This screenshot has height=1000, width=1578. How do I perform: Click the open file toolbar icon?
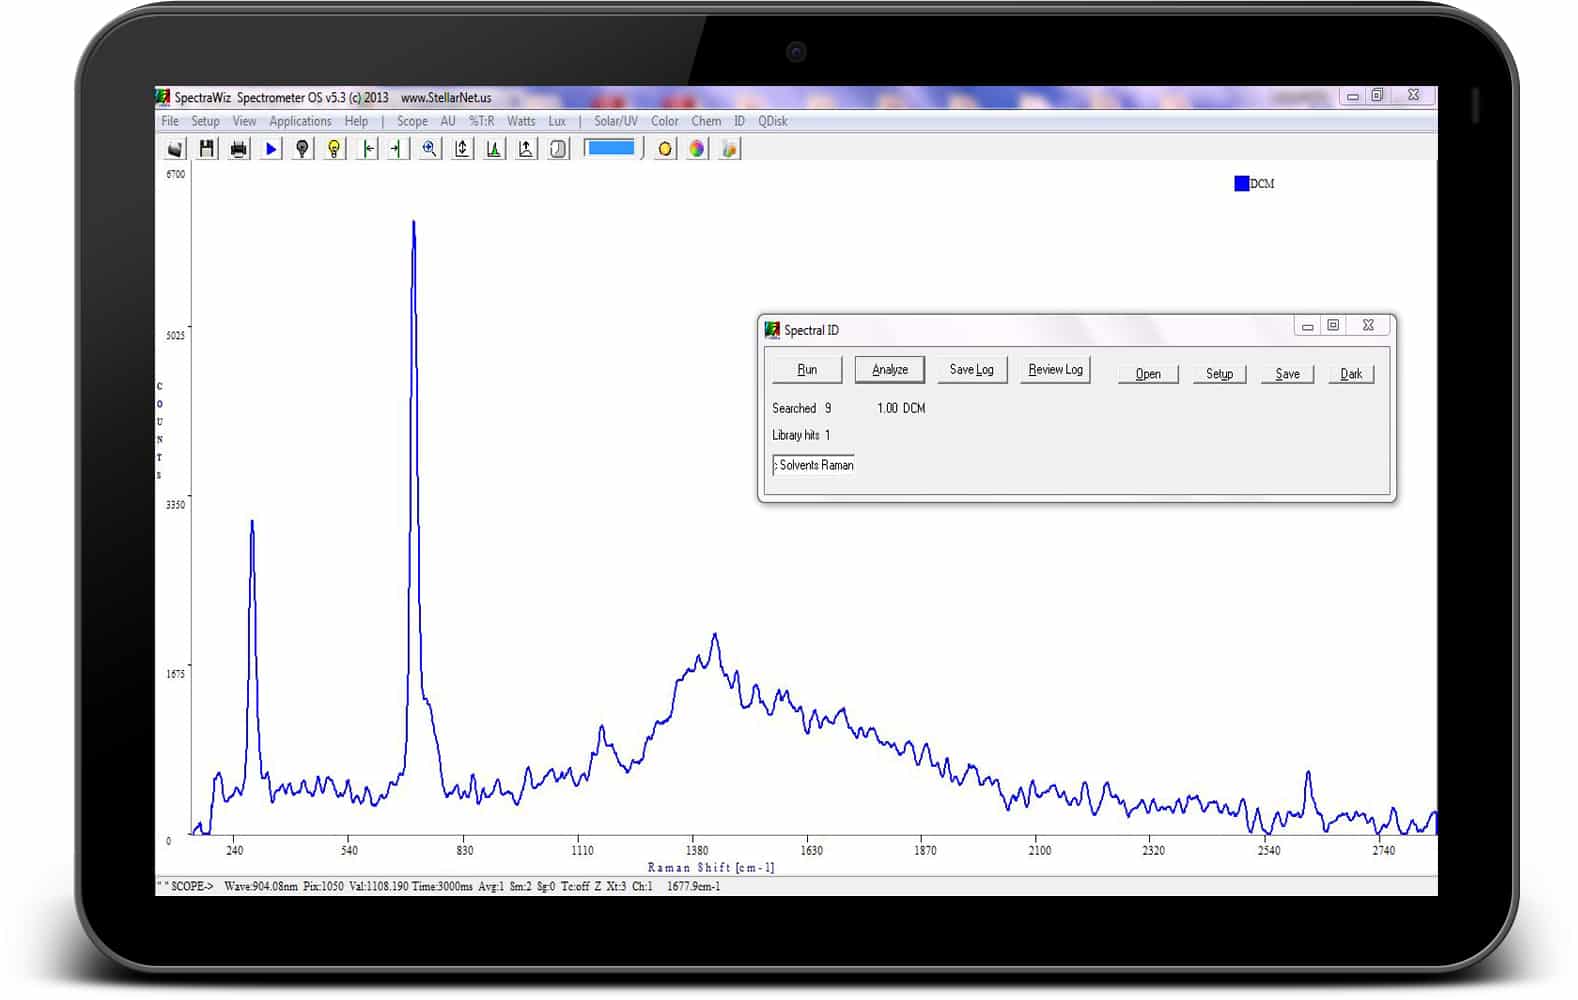pos(175,149)
